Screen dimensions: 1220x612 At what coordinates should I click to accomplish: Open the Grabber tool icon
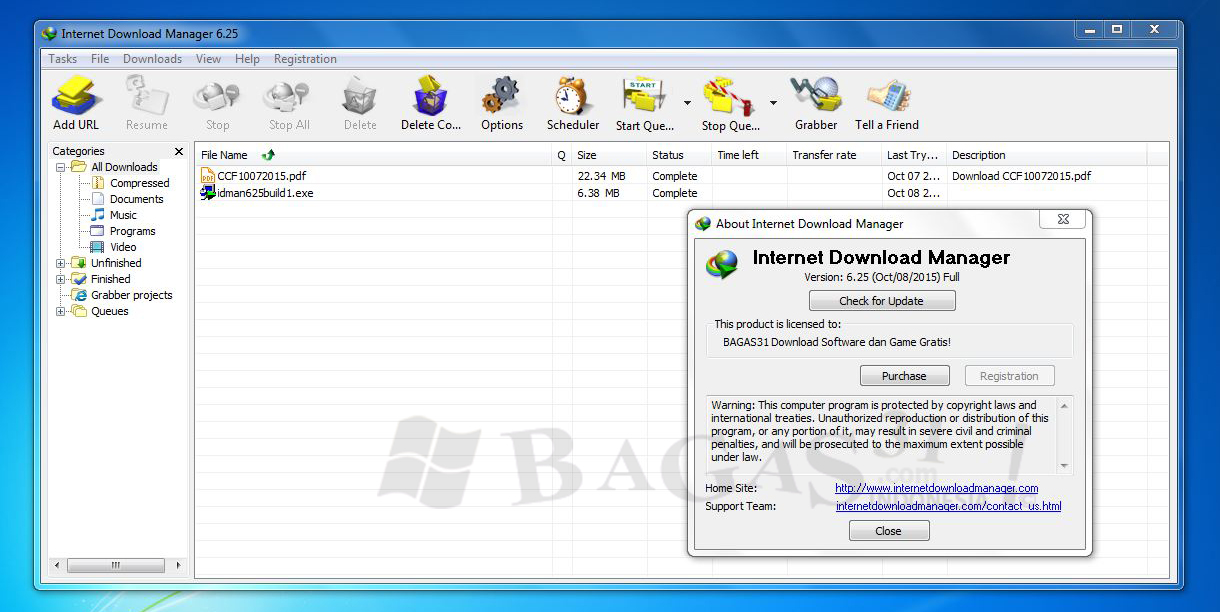pos(816,96)
